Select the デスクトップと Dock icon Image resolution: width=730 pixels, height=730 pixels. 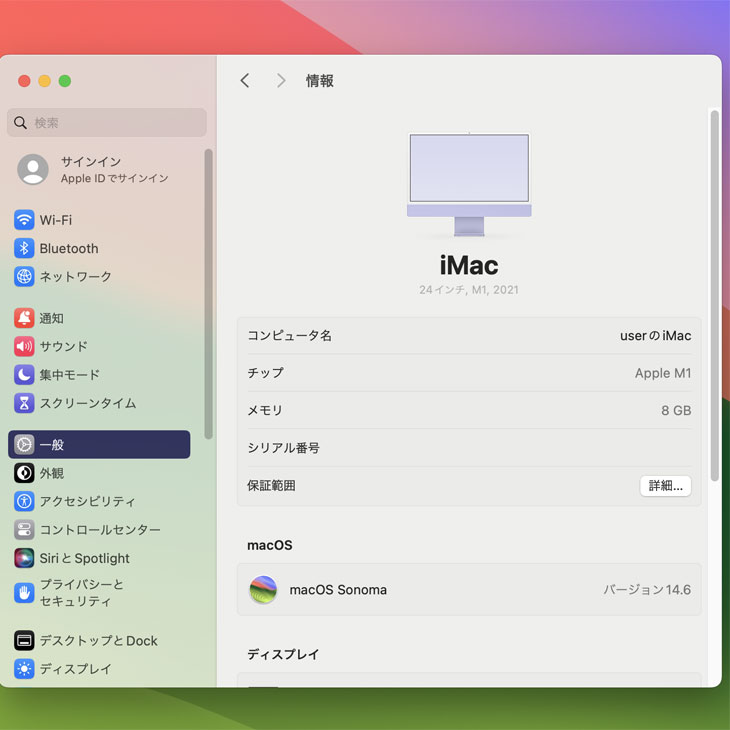tap(24, 641)
